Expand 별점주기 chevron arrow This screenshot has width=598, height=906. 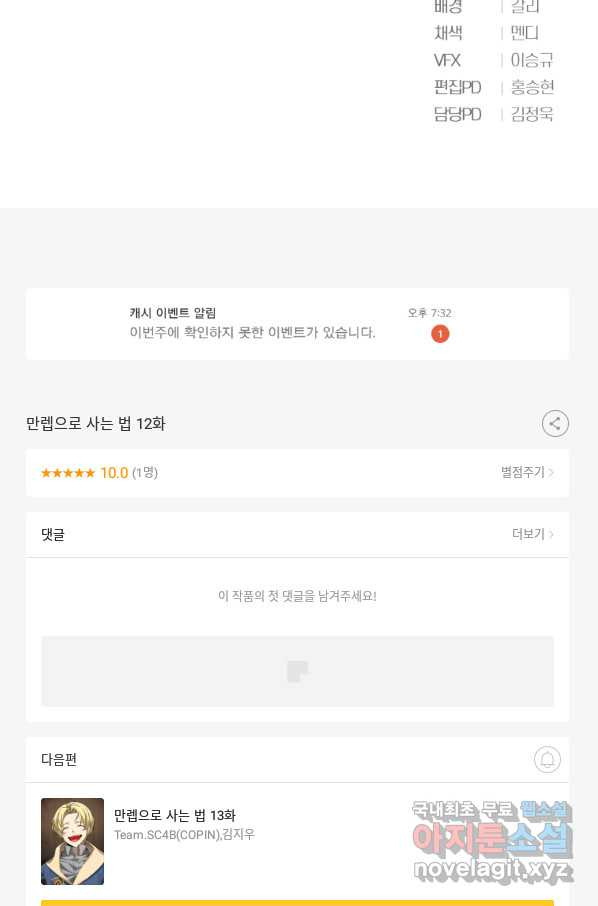[x=551, y=473]
